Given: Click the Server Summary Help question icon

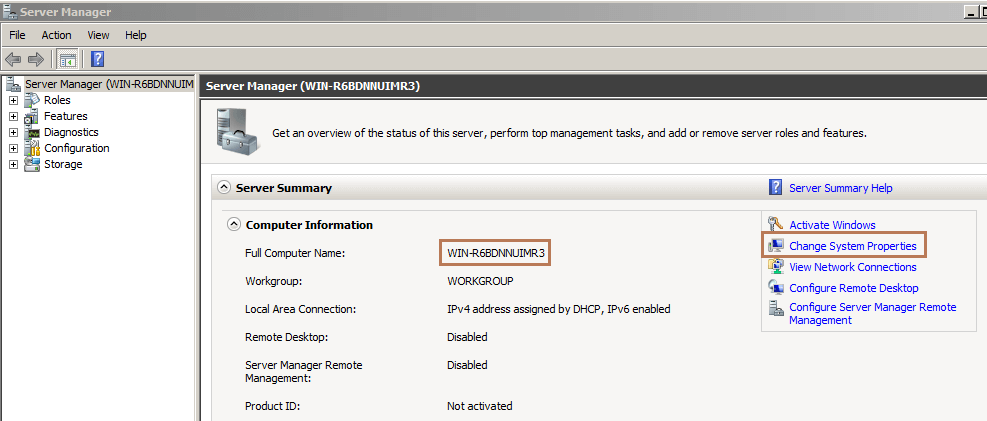Looking at the screenshot, I should pos(775,188).
